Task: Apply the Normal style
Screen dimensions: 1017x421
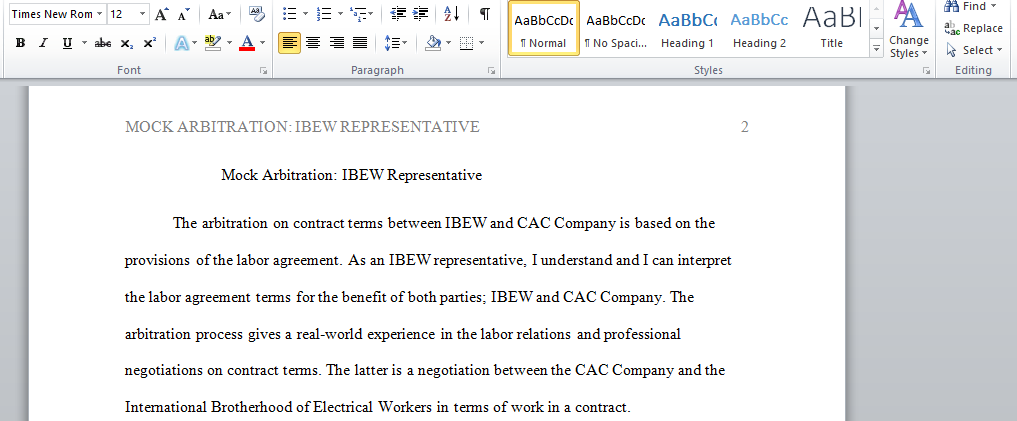Action: coord(544,29)
